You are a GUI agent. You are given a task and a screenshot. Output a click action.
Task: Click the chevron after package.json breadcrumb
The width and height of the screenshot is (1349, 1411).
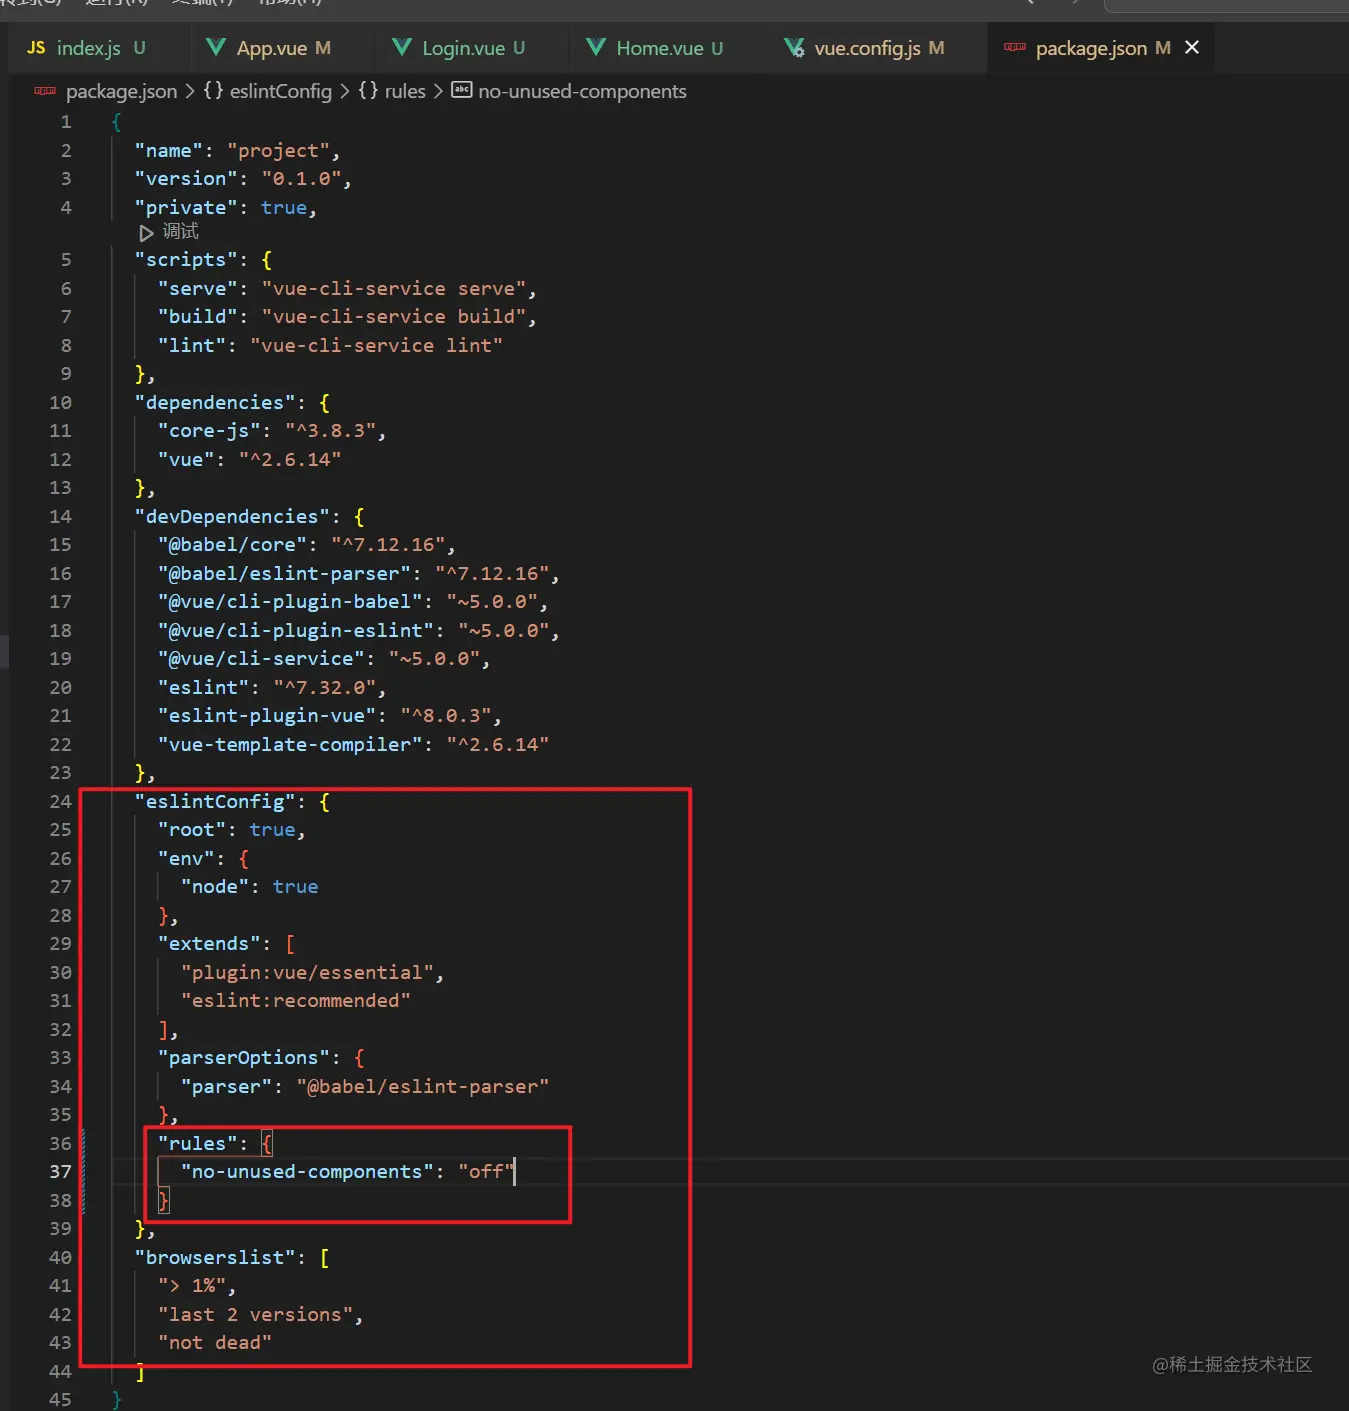click(190, 91)
